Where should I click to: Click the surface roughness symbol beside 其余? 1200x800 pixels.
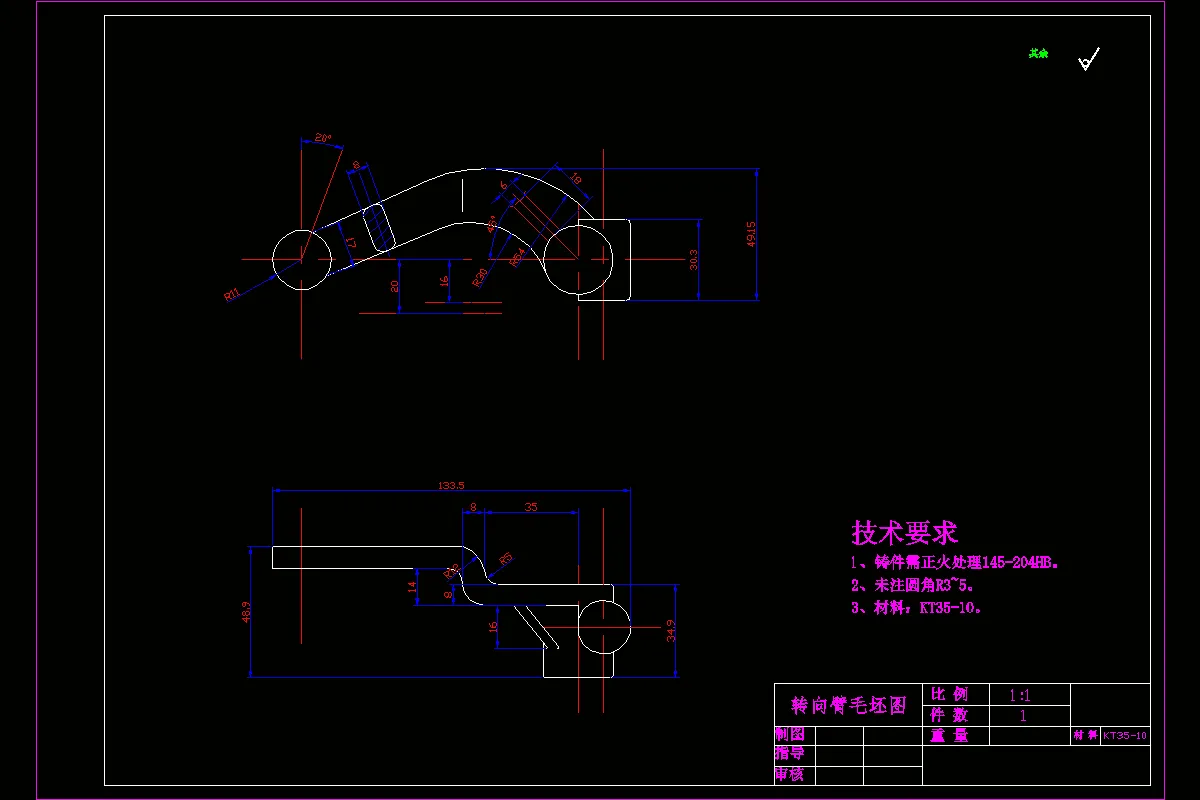click(x=1088, y=60)
